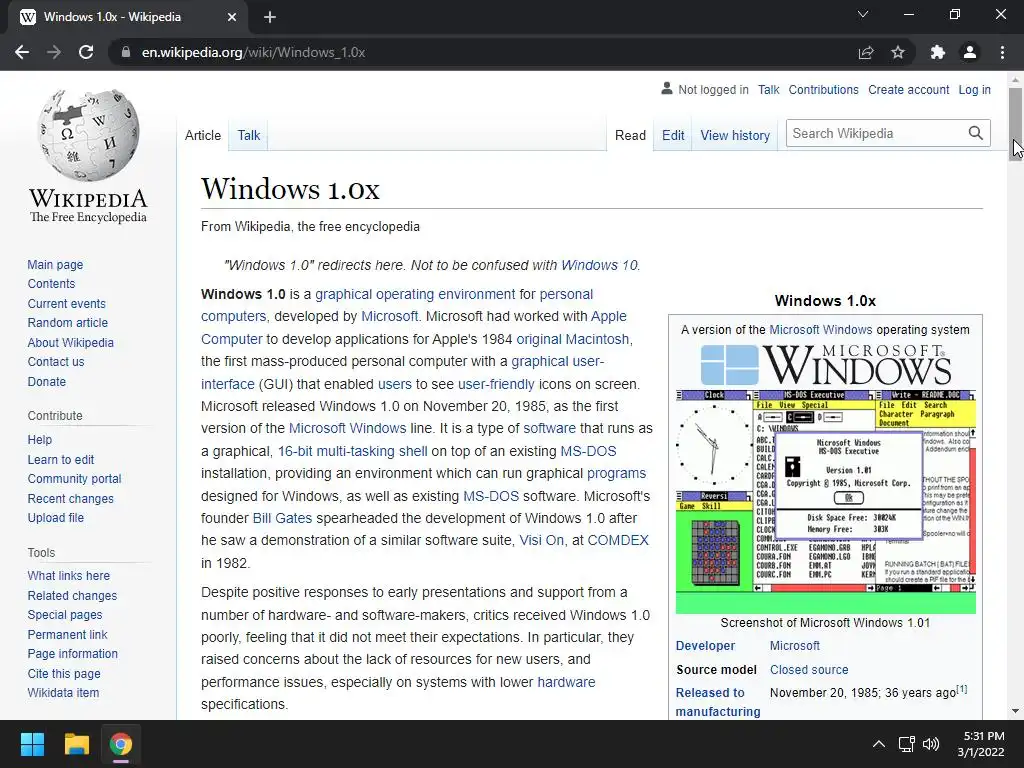This screenshot has width=1024, height=768.
Task: Open the Bill Gates article link
Action: pyautogui.click(x=282, y=519)
